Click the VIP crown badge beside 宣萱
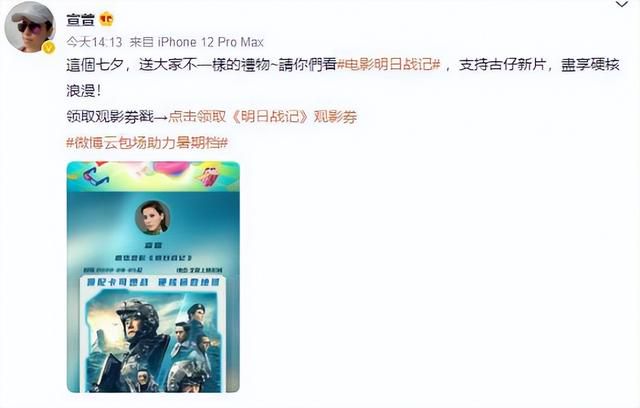The width and height of the screenshot is (640, 408). tap(107, 19)
